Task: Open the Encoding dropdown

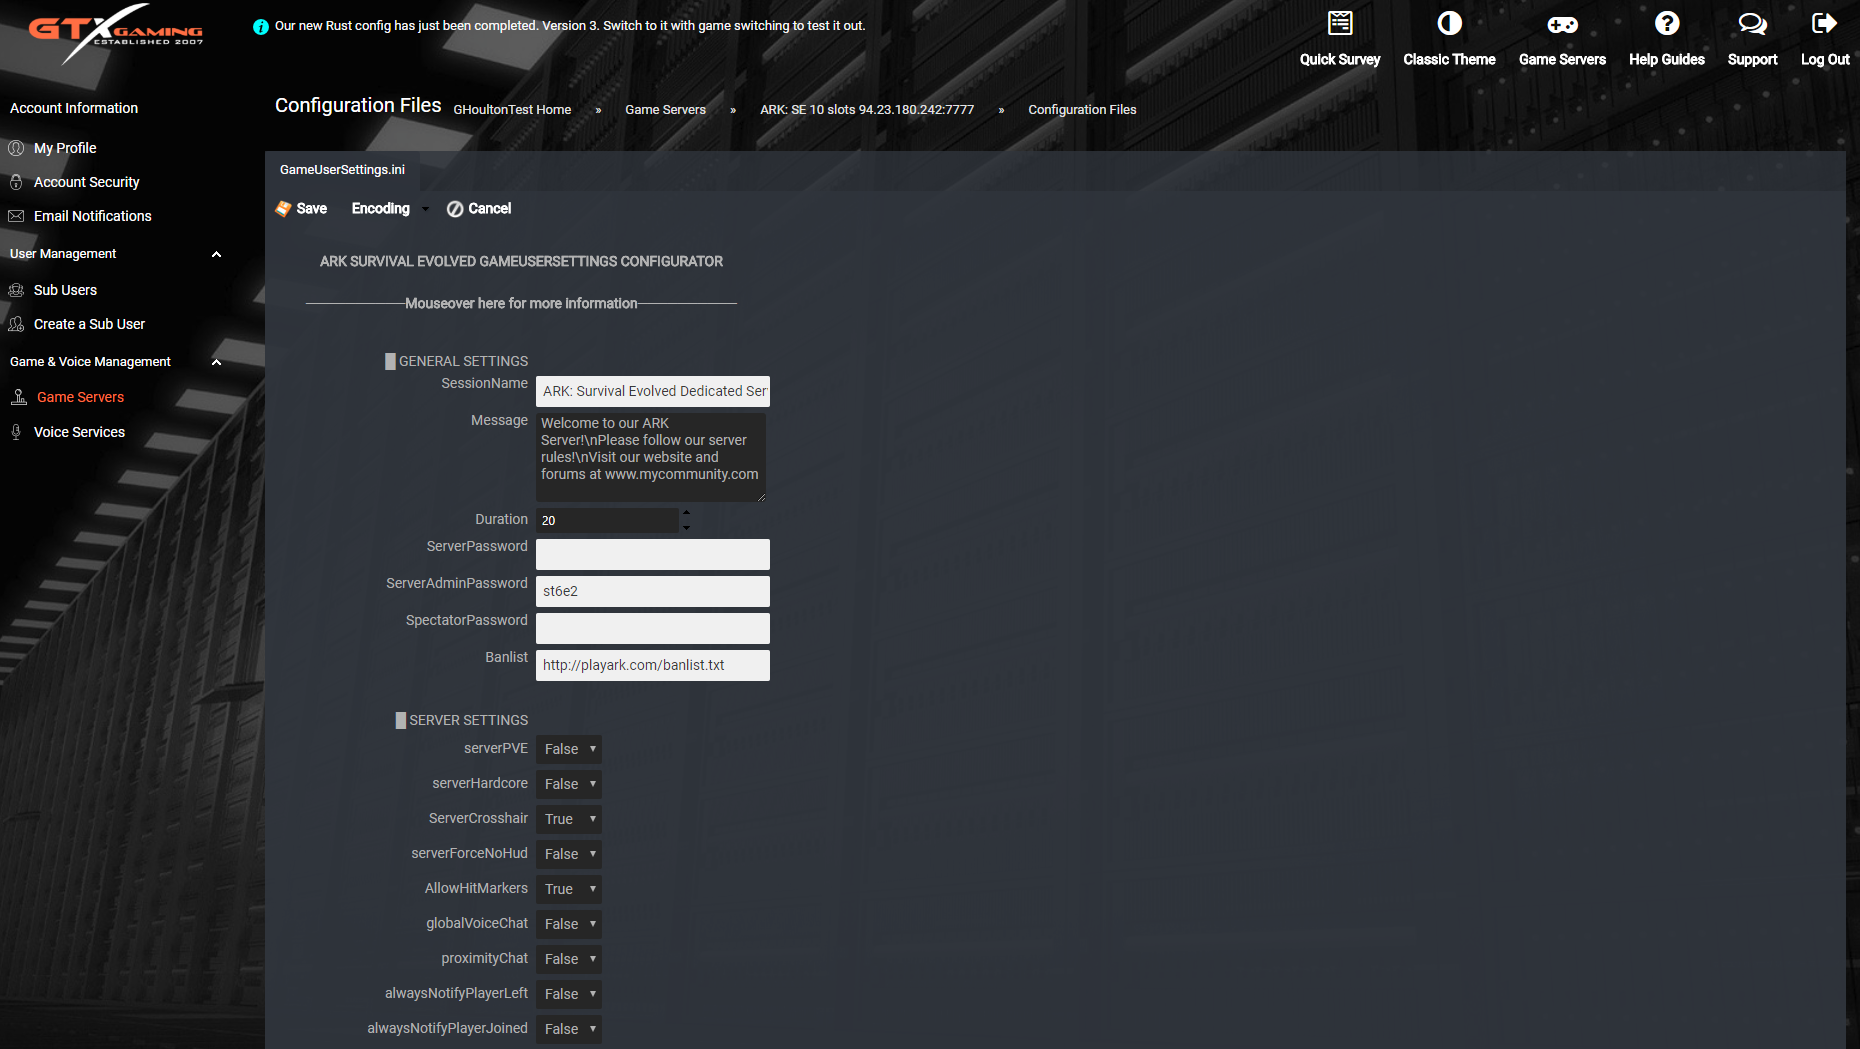Action: point(390,208)
